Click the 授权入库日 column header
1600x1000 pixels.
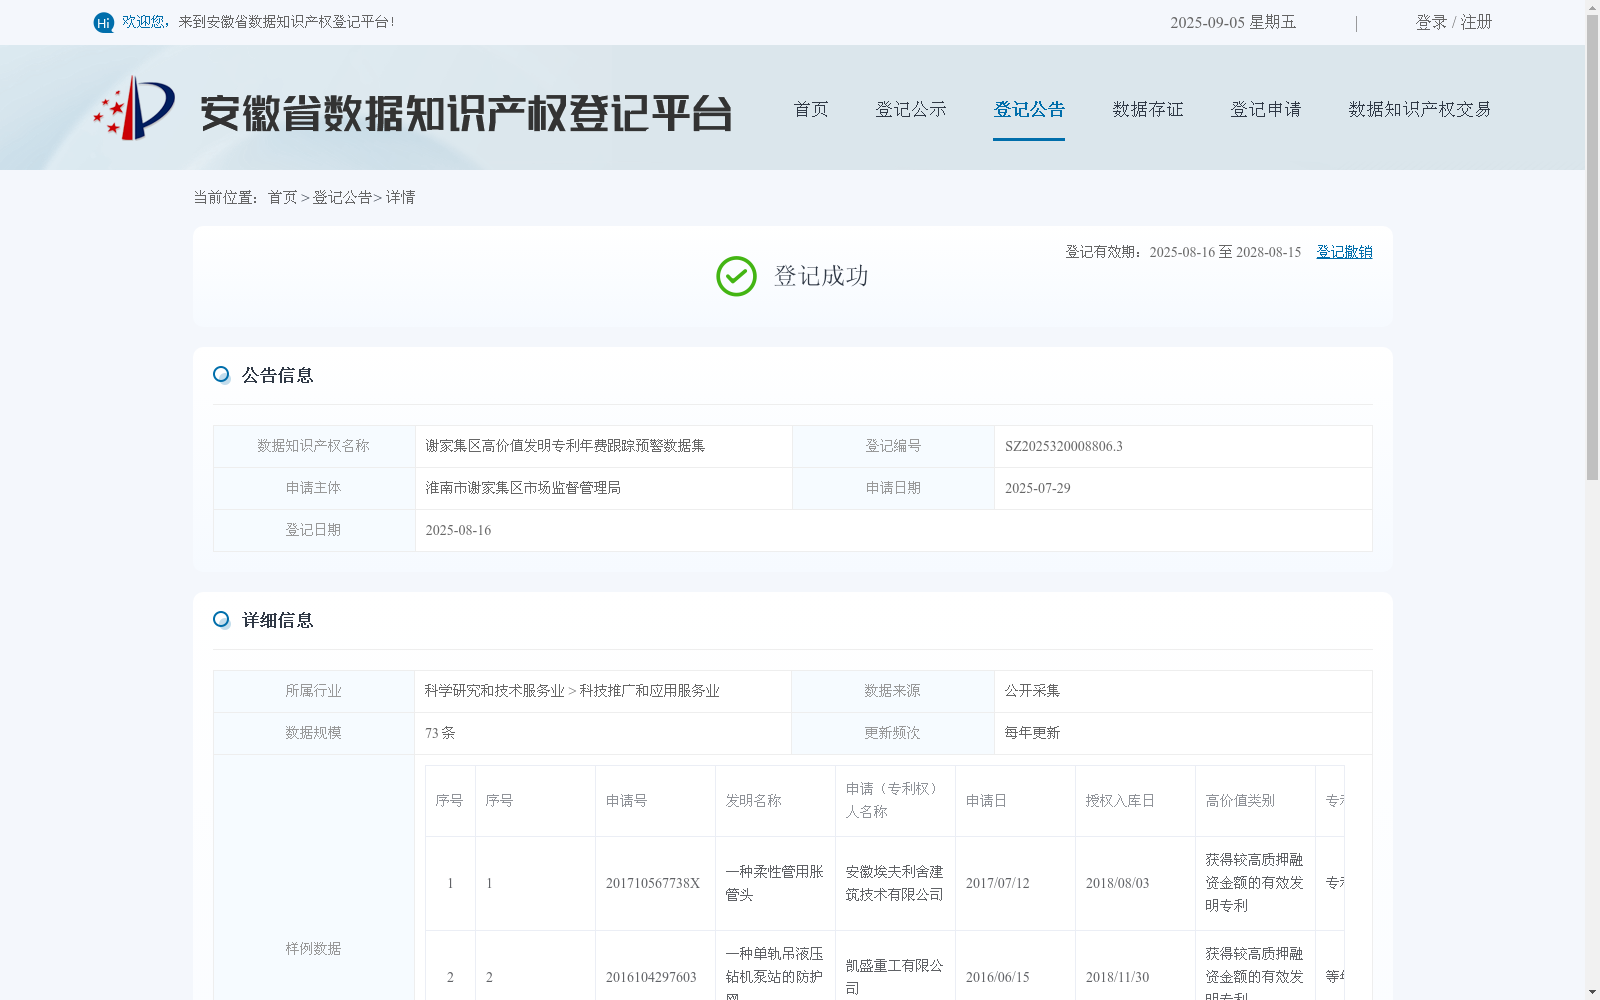click(1120, 801)
